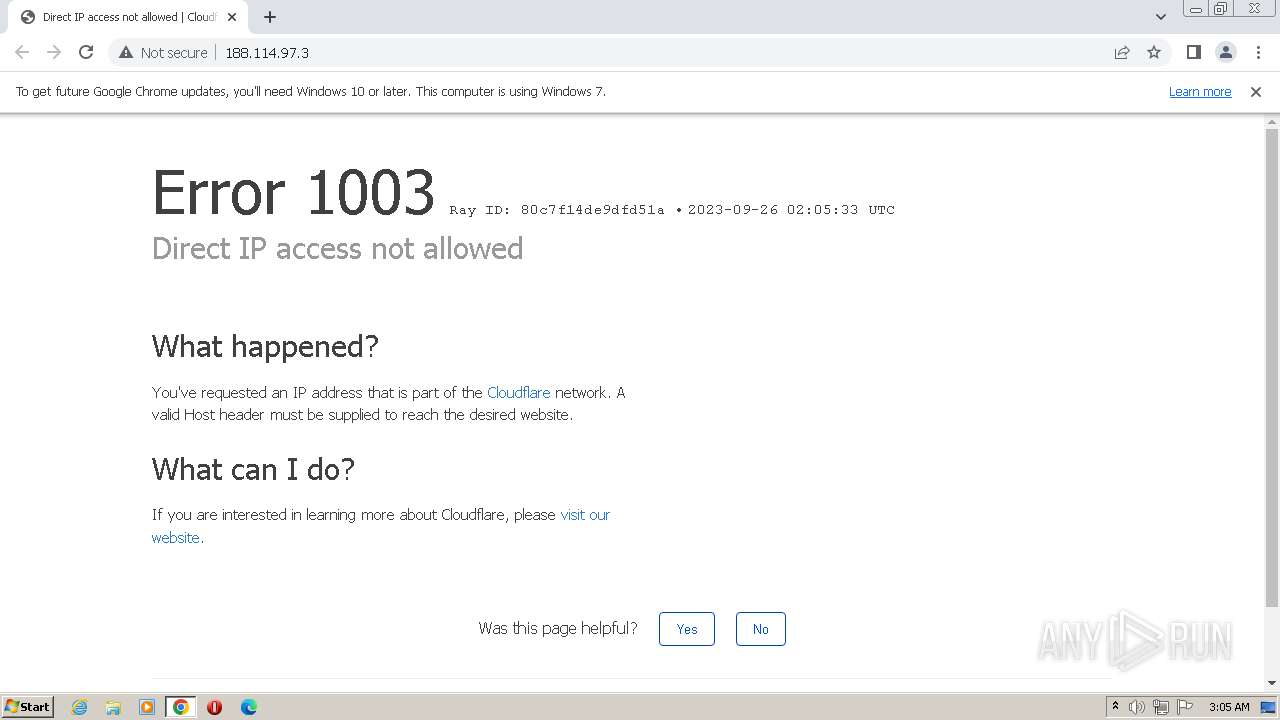1280x720 pixels.
Task: Open Windows Explorer folder in taskbar
Action: pos(113,707)
